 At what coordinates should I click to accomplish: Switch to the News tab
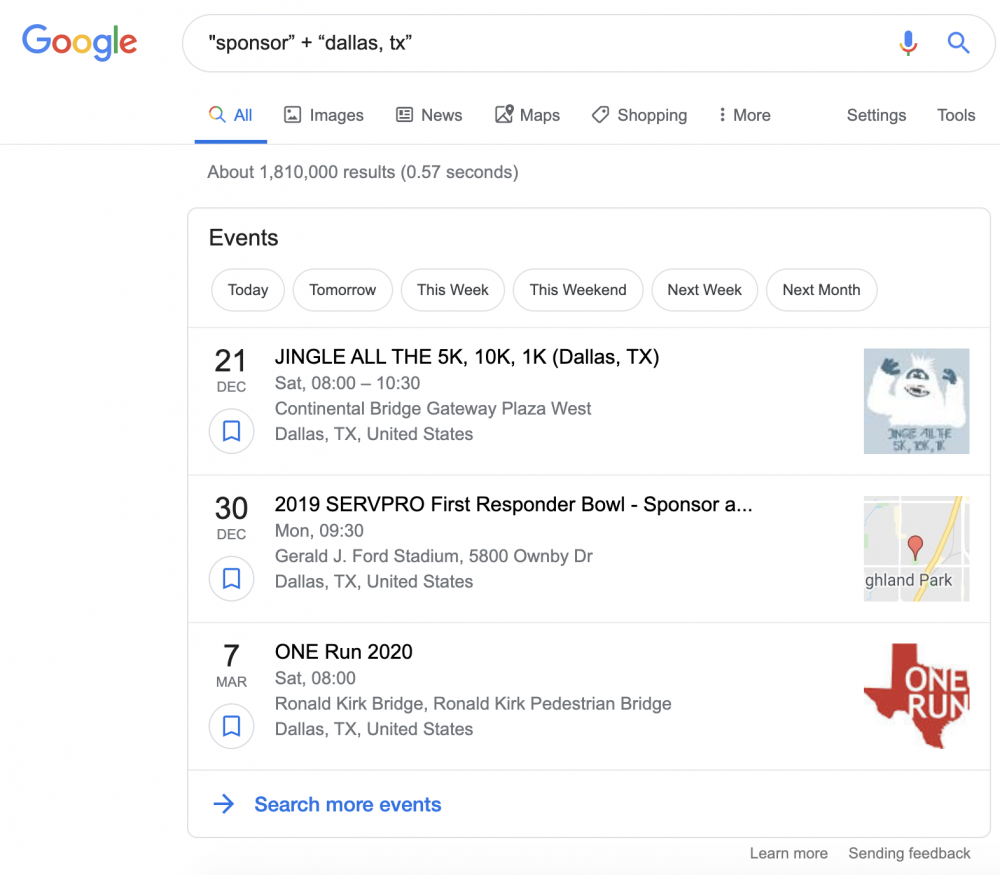coord(429,115)
